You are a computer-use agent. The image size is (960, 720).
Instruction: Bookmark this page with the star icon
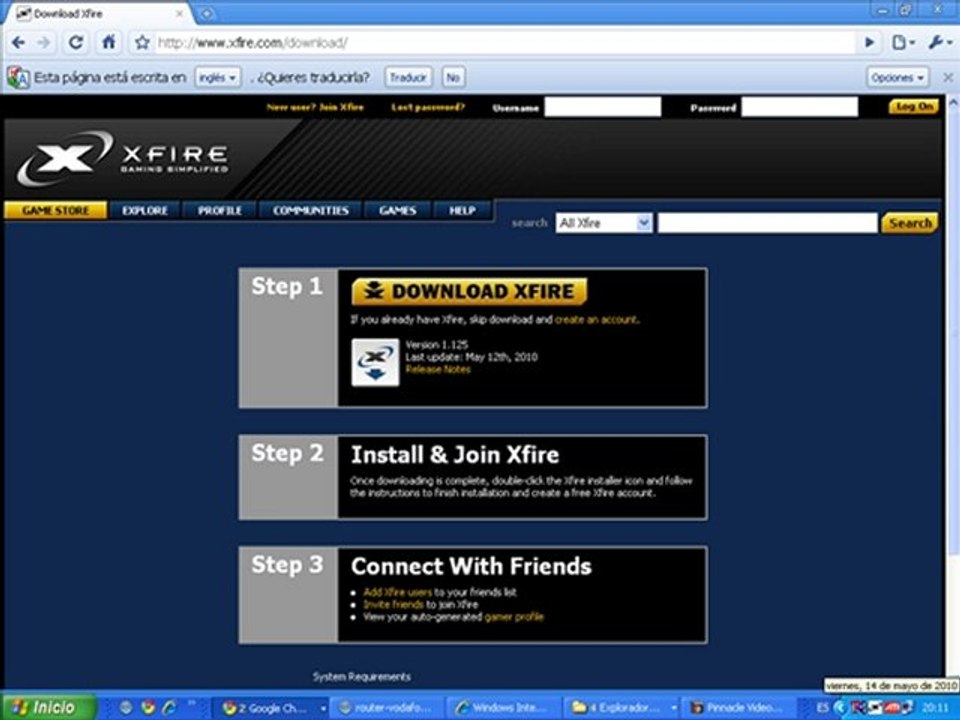(x=142, y=42)
